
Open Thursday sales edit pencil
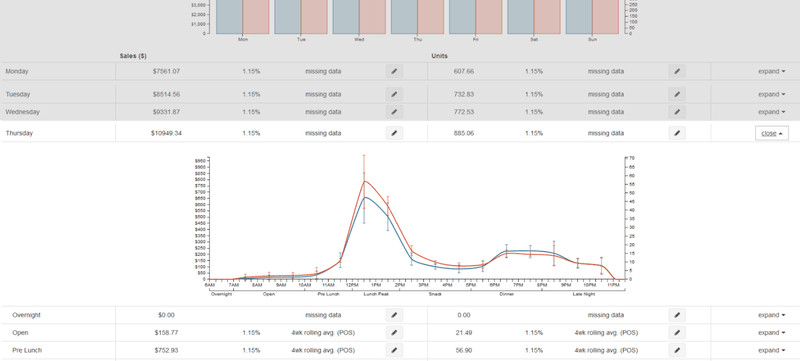tap(394, 133)
